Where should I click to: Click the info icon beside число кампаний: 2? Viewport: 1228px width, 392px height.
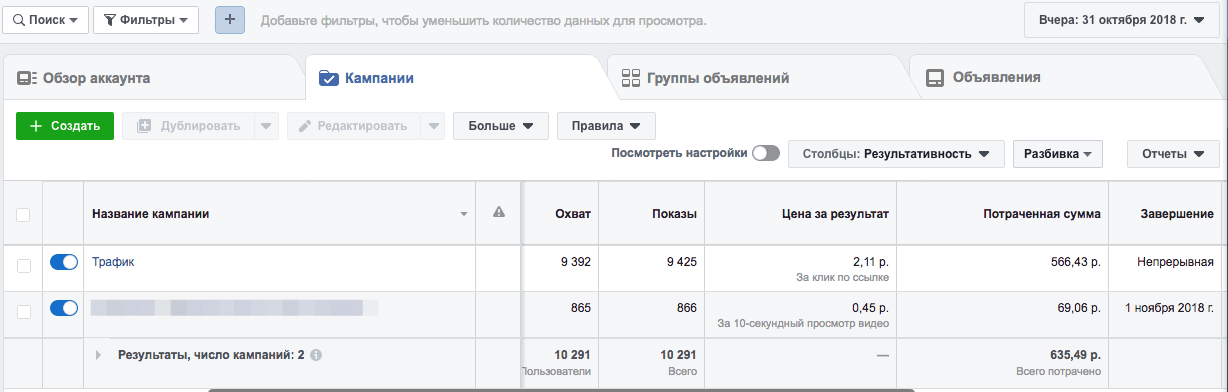(316, 354)
